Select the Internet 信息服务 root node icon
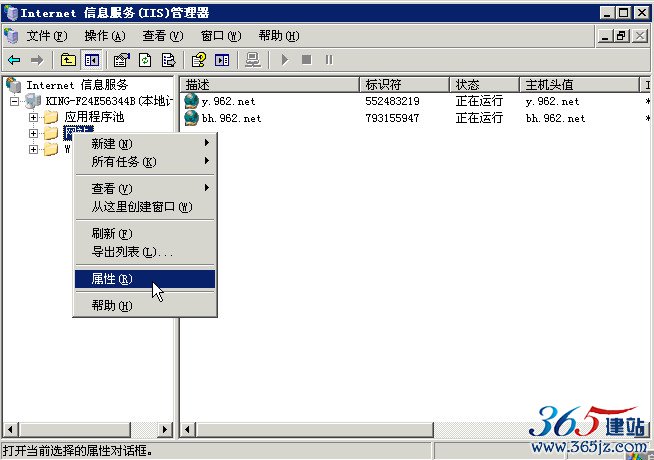654x460 pixels. pyautogui.click(x=13, y=85)
